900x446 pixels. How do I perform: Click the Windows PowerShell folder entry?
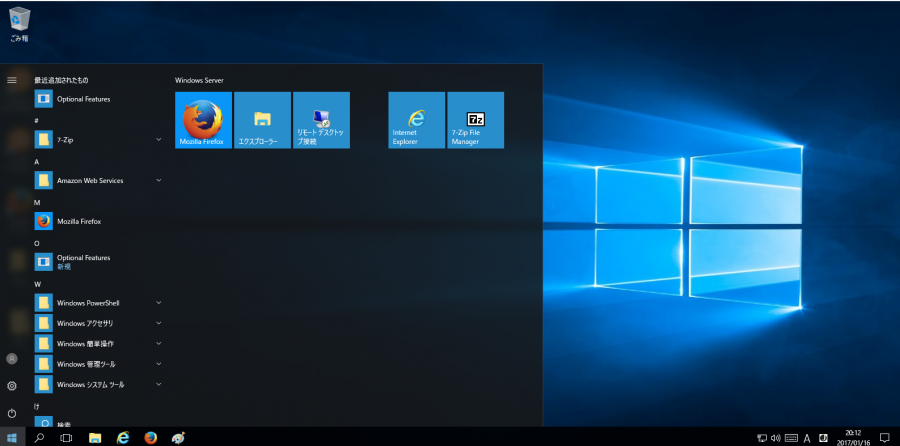coord(98,302)
